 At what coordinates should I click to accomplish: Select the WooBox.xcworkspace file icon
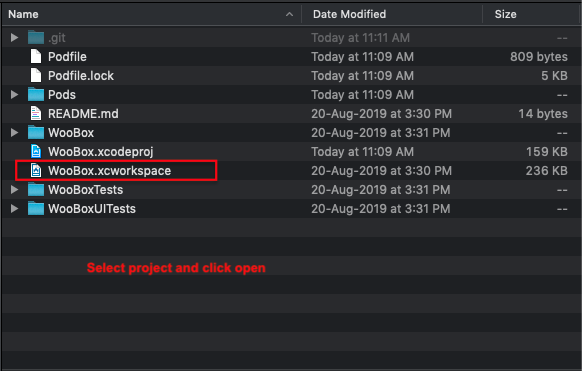coord(36,171)
